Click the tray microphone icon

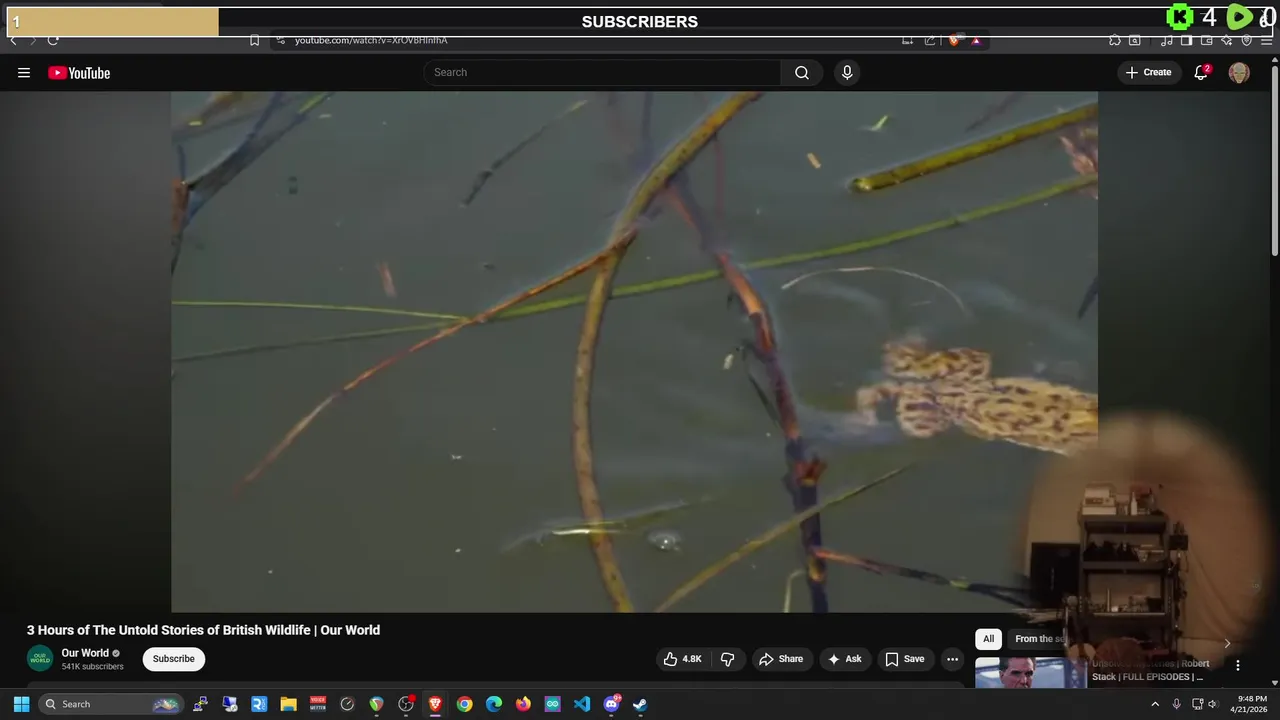pyautogui.click(x=1176, y=704)
